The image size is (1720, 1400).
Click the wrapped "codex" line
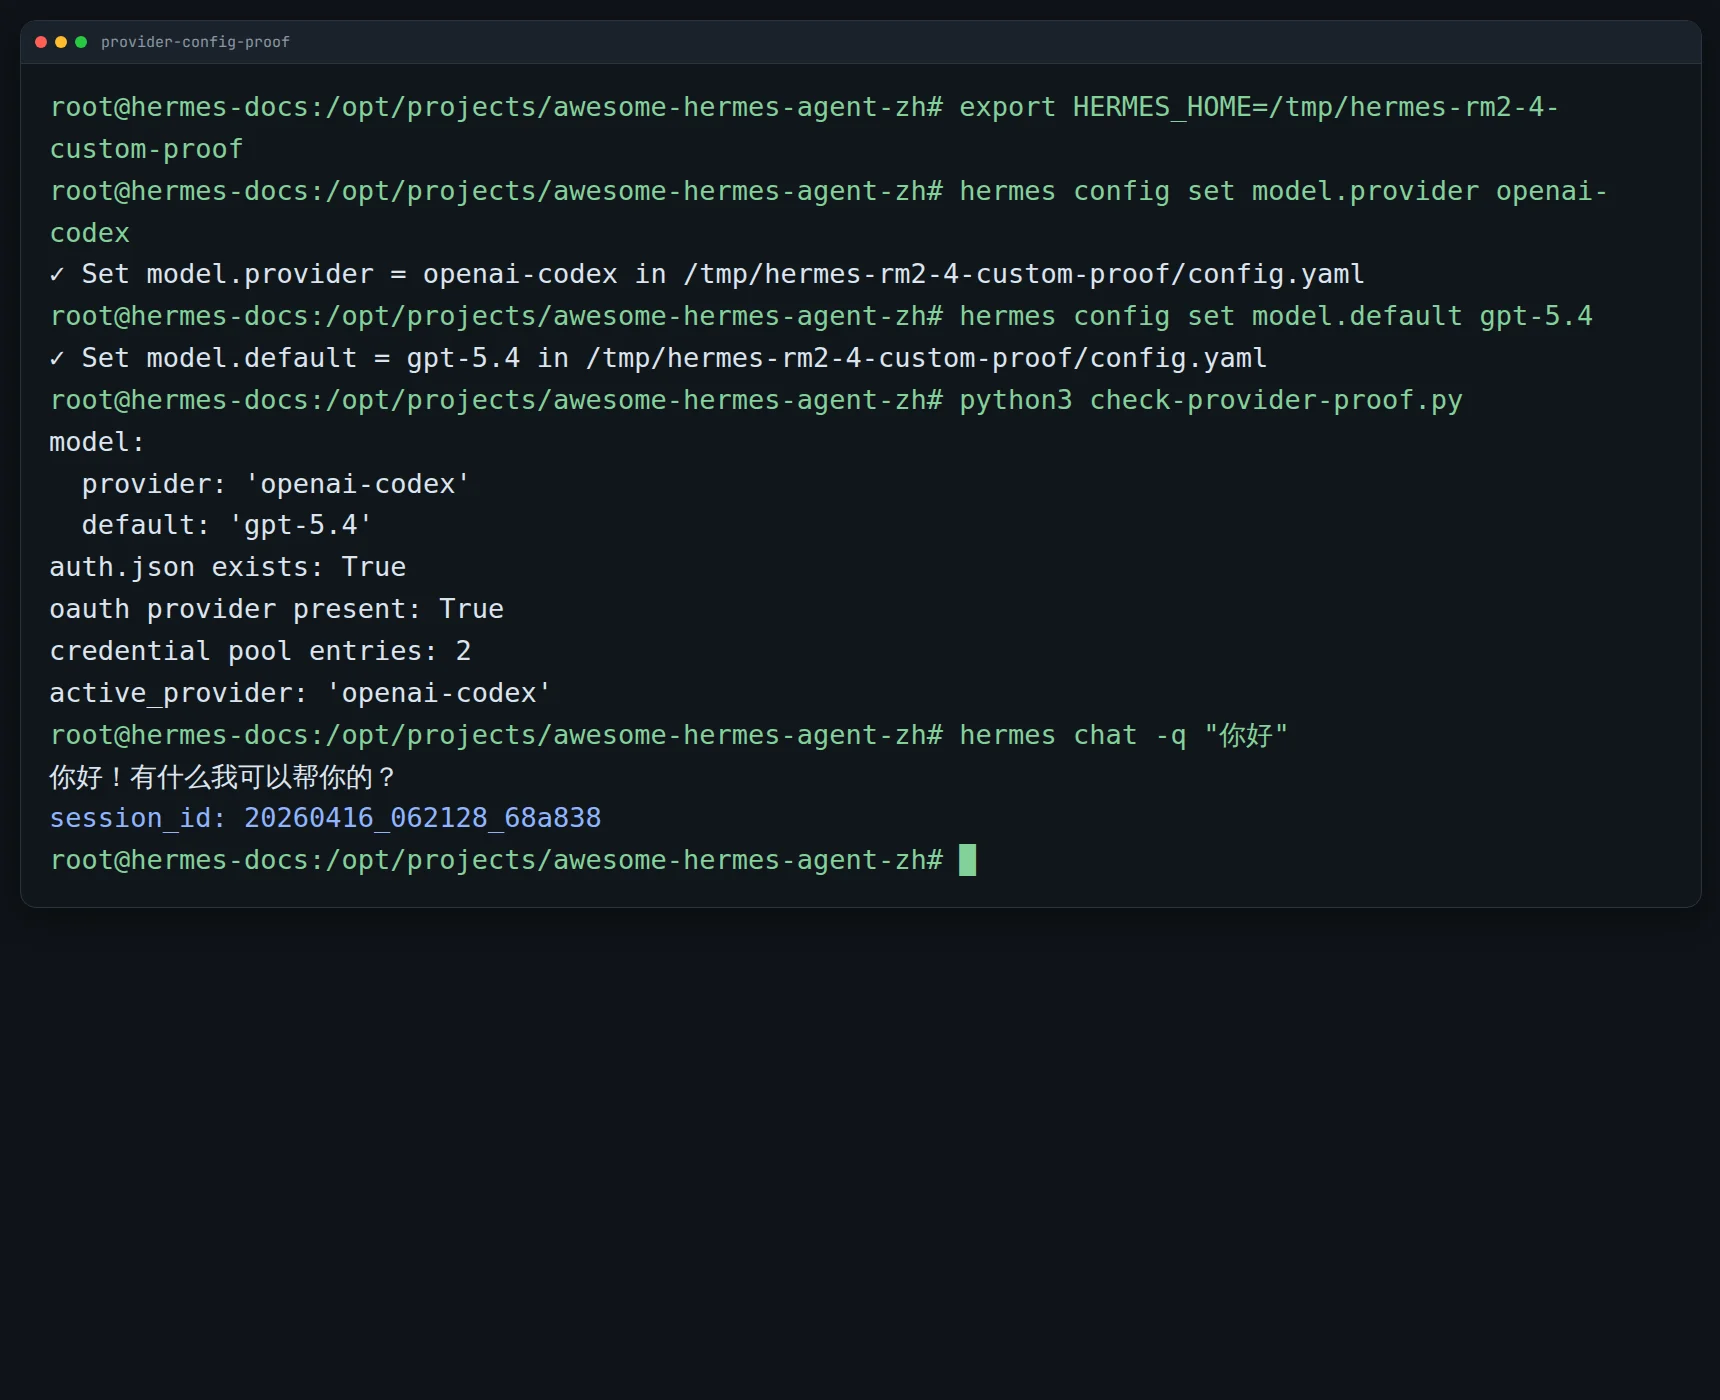click(90, 233)
